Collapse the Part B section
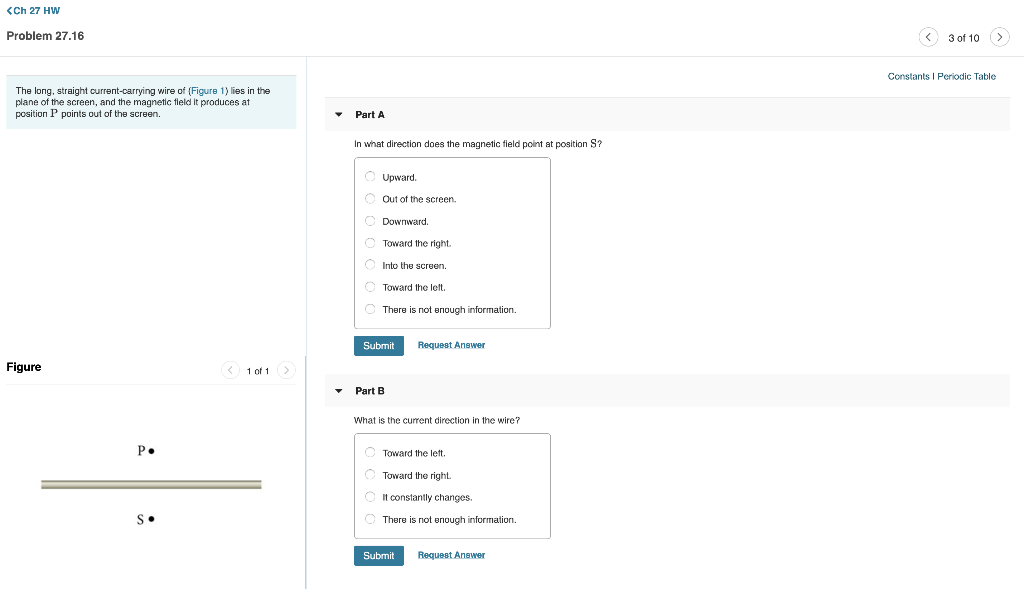 [x=338, y=390]
